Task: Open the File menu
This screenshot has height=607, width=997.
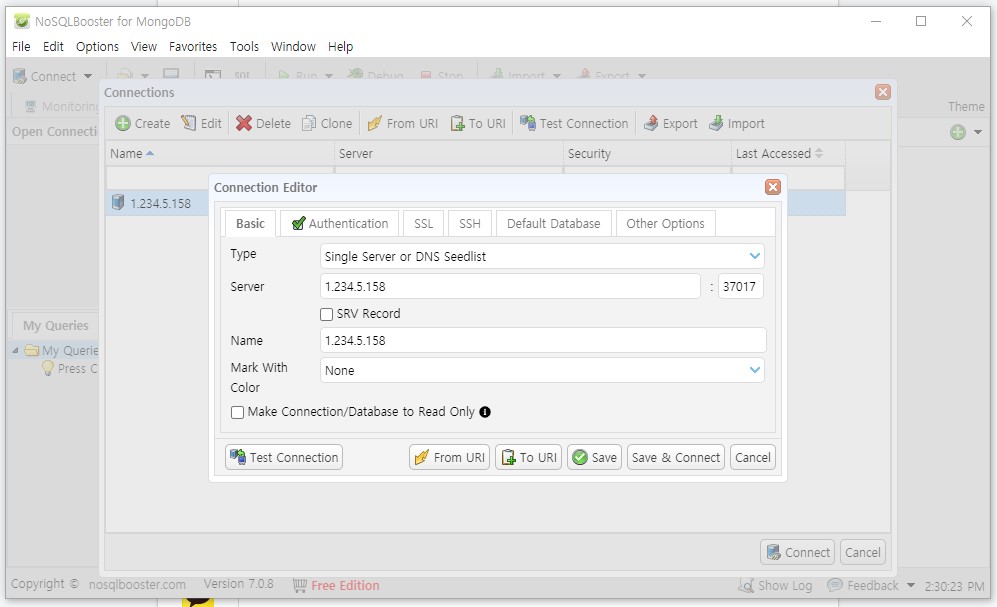Action: pyautogui.click(x=21, y=46)
